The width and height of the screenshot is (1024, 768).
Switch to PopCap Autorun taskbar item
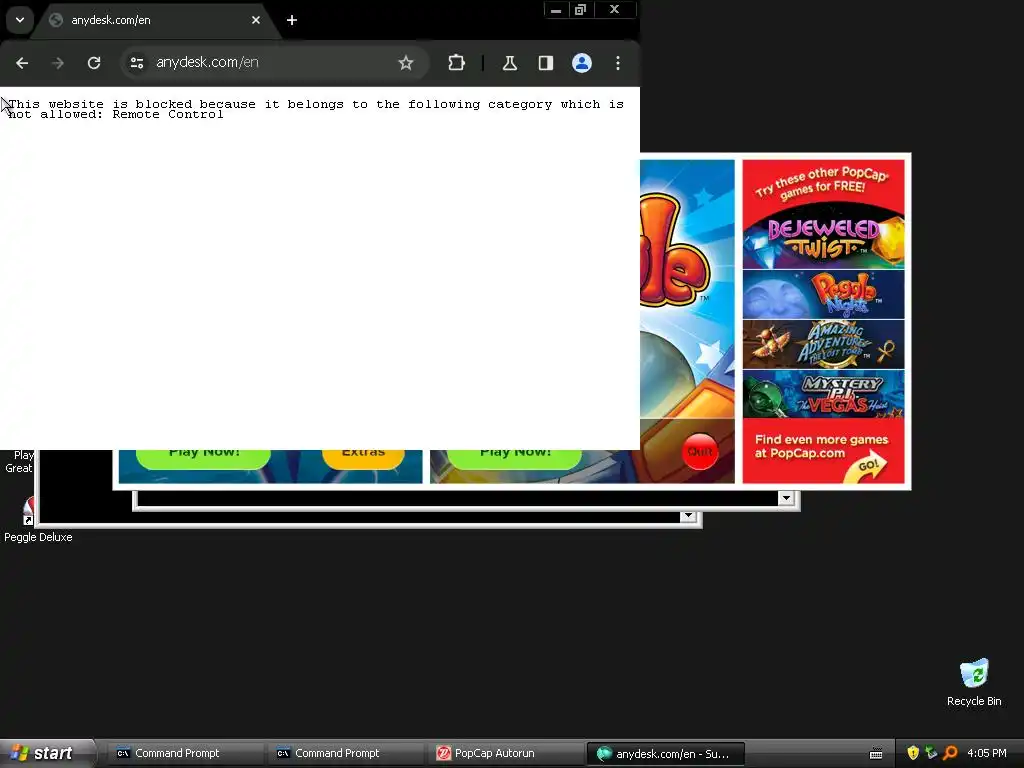[505, 754]
